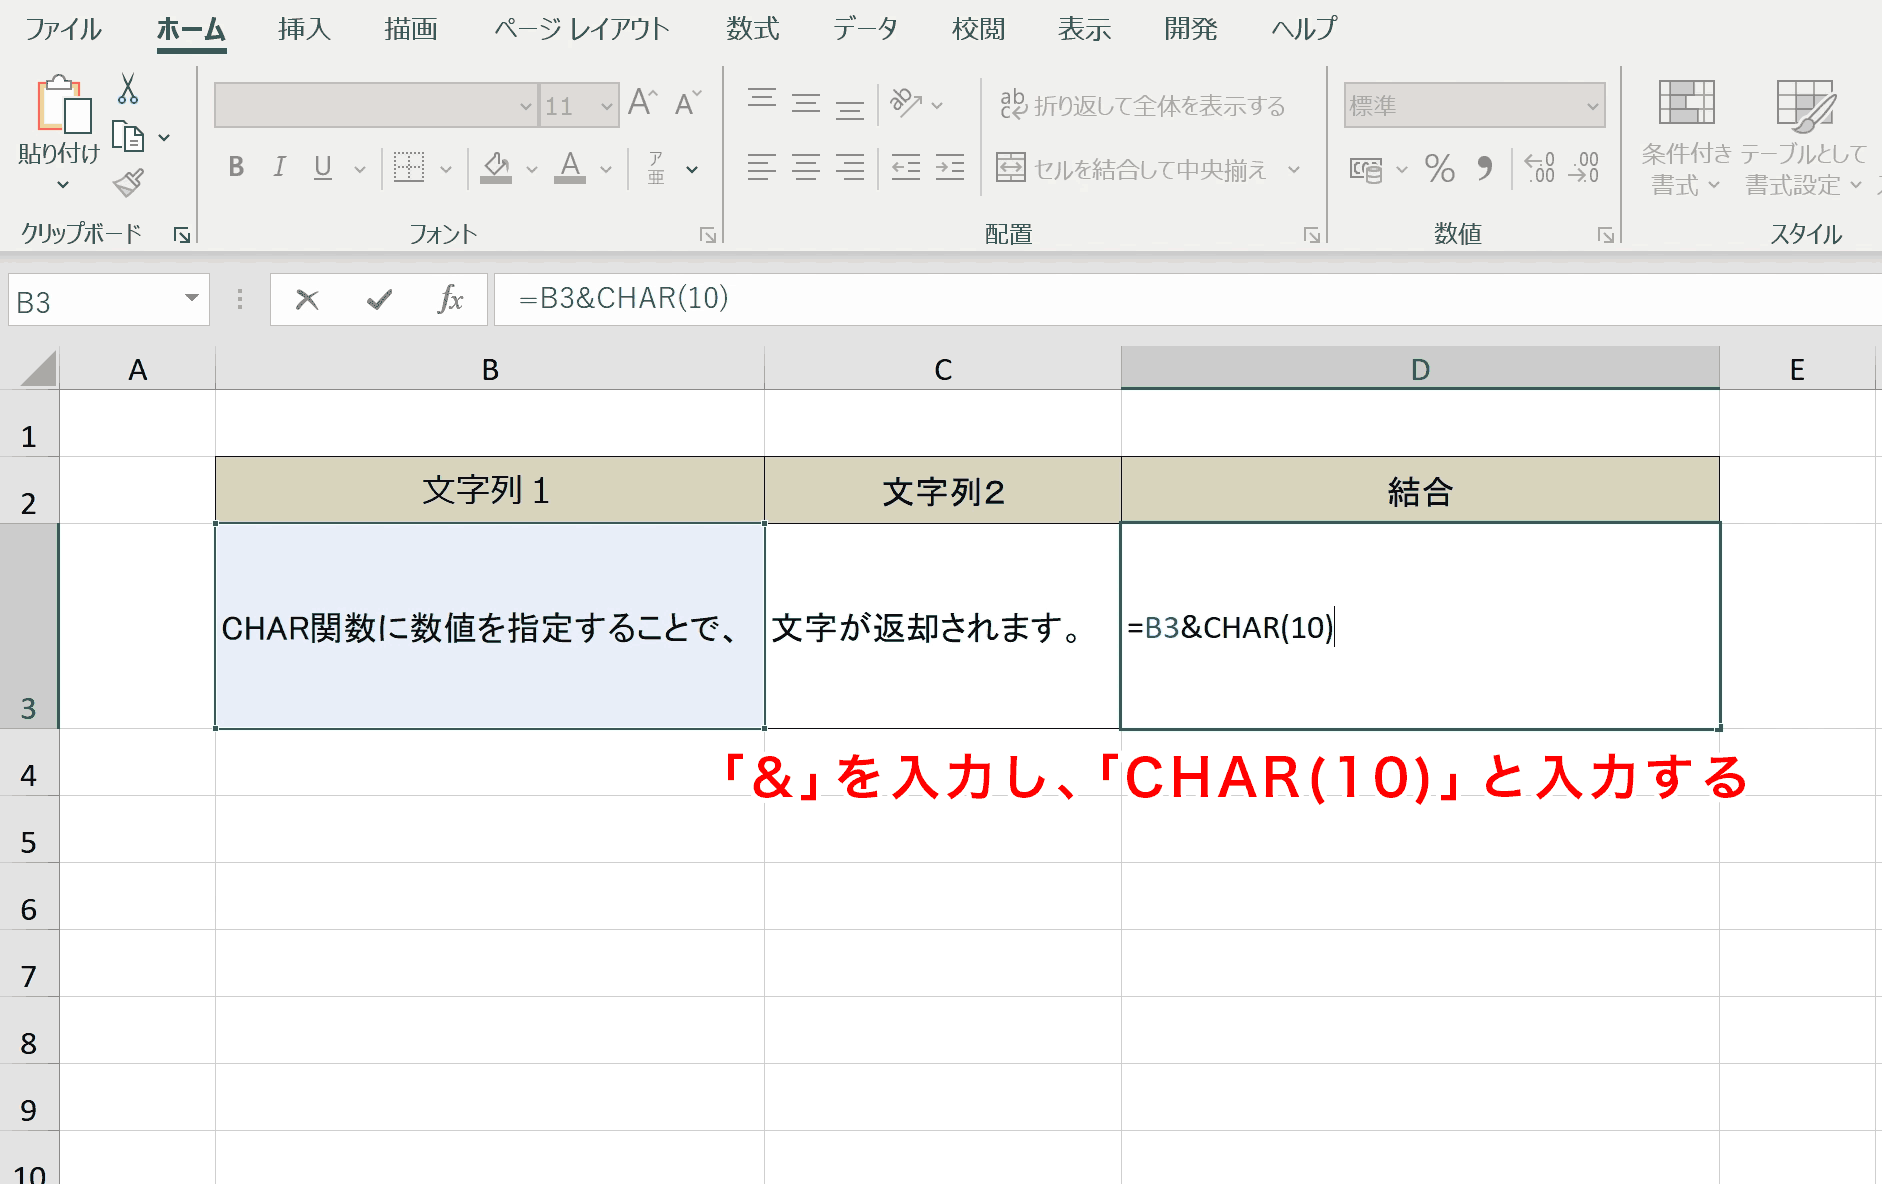Screen dimensions: 1882x1184
Task: Align text right
Action: click(x=850, y=167)
